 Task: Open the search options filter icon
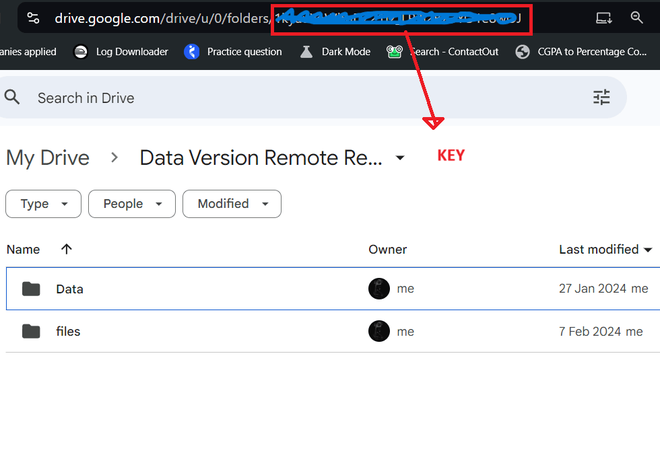point(601,97)
